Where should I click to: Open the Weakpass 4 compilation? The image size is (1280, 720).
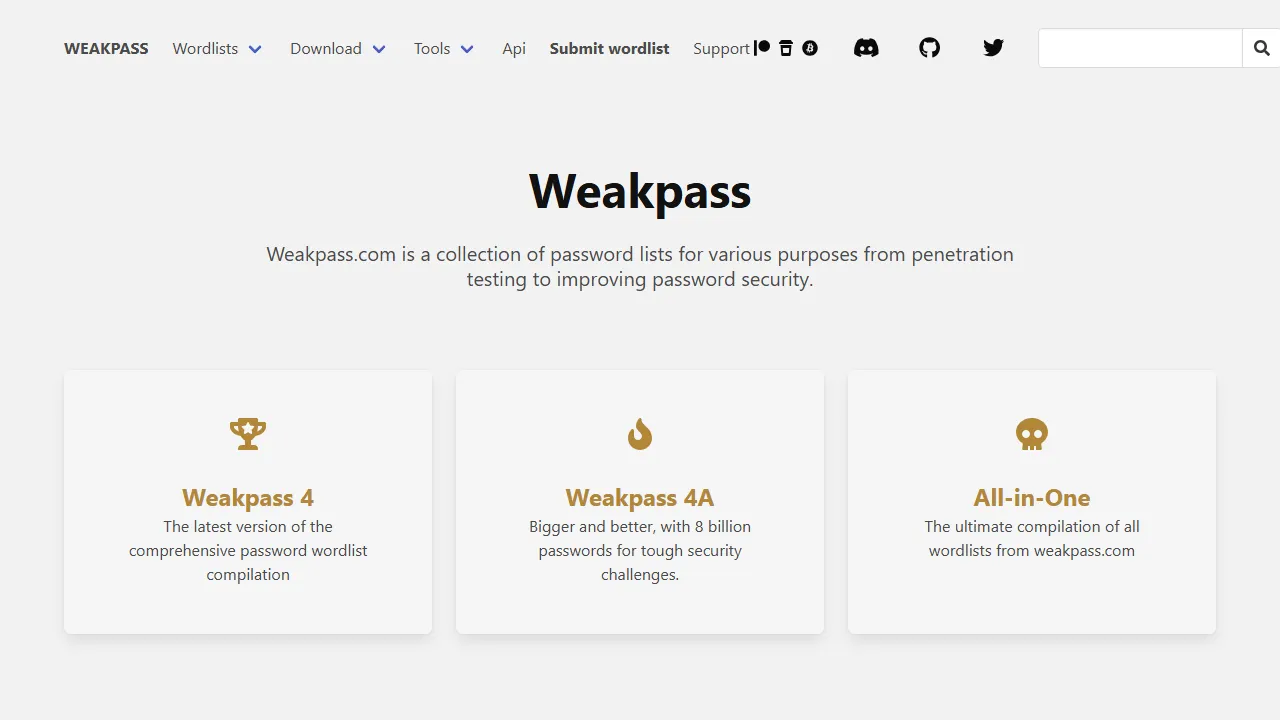click(248, 497)
